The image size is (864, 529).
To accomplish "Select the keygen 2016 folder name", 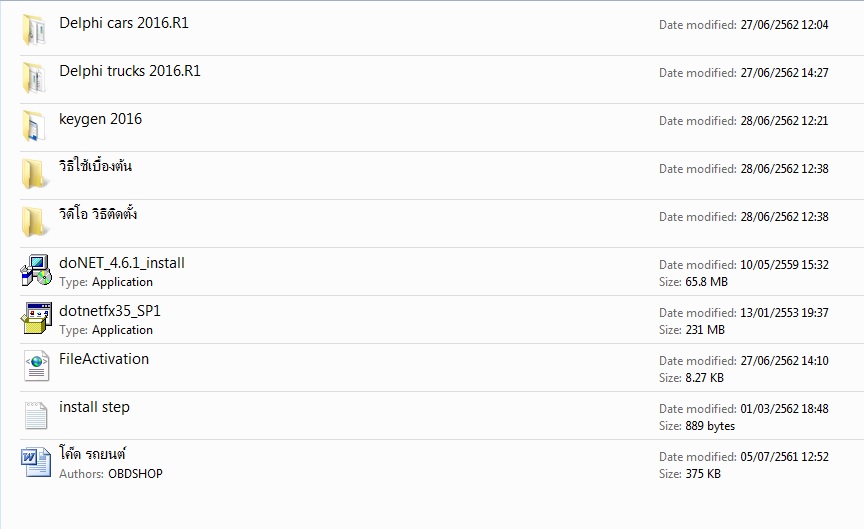I will click(x=100, y=119).
